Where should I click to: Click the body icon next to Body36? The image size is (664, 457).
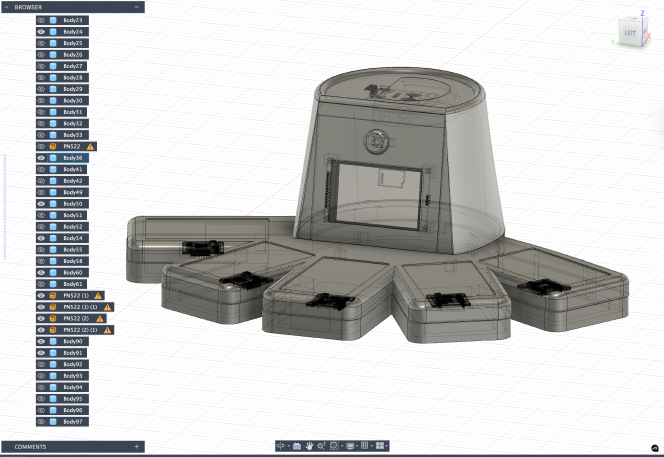click(53, 158)
